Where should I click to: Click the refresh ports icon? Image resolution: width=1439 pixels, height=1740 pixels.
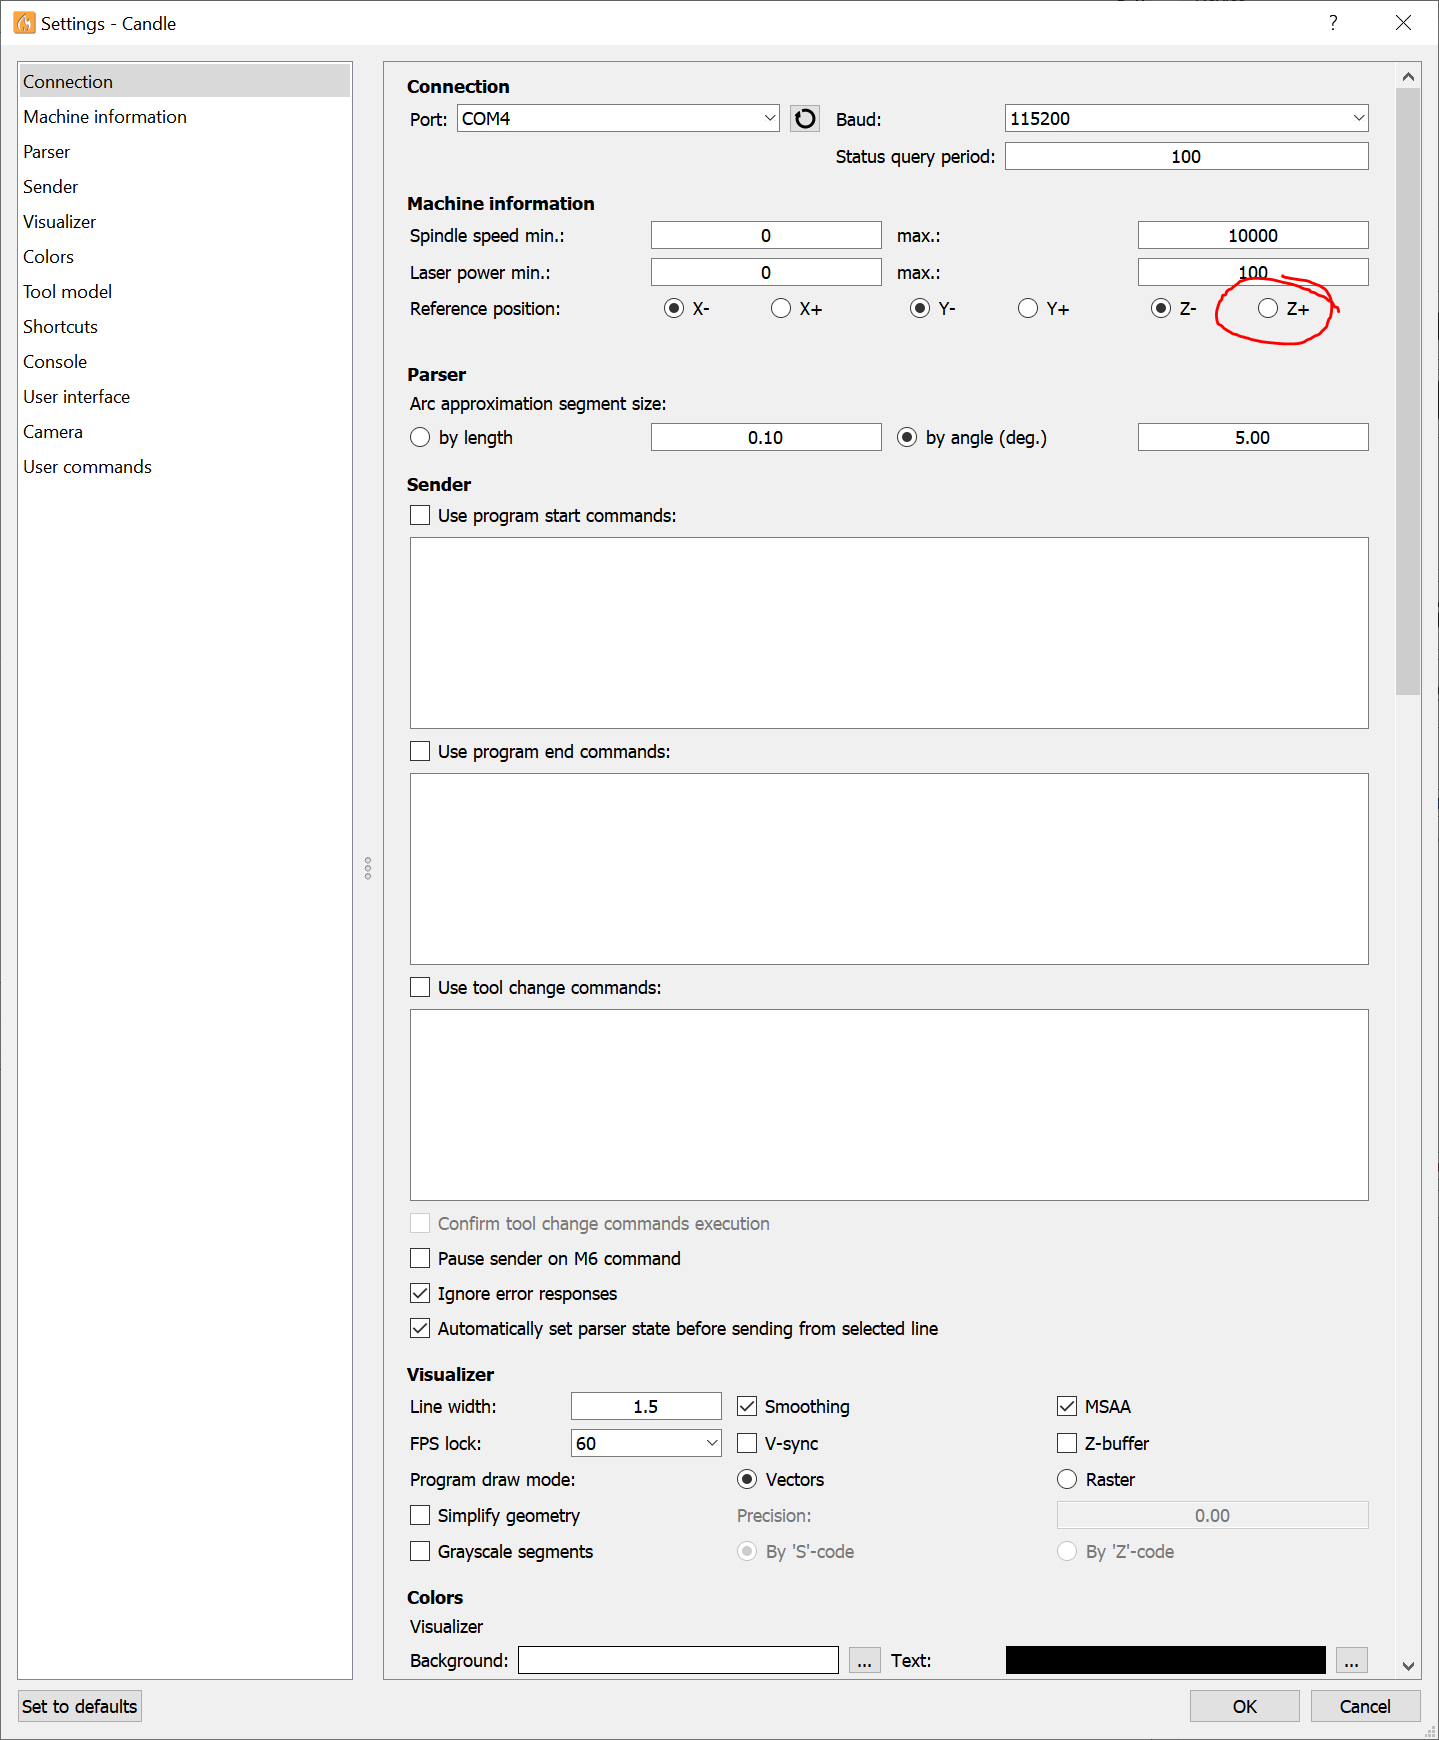[x=804, y=119]
